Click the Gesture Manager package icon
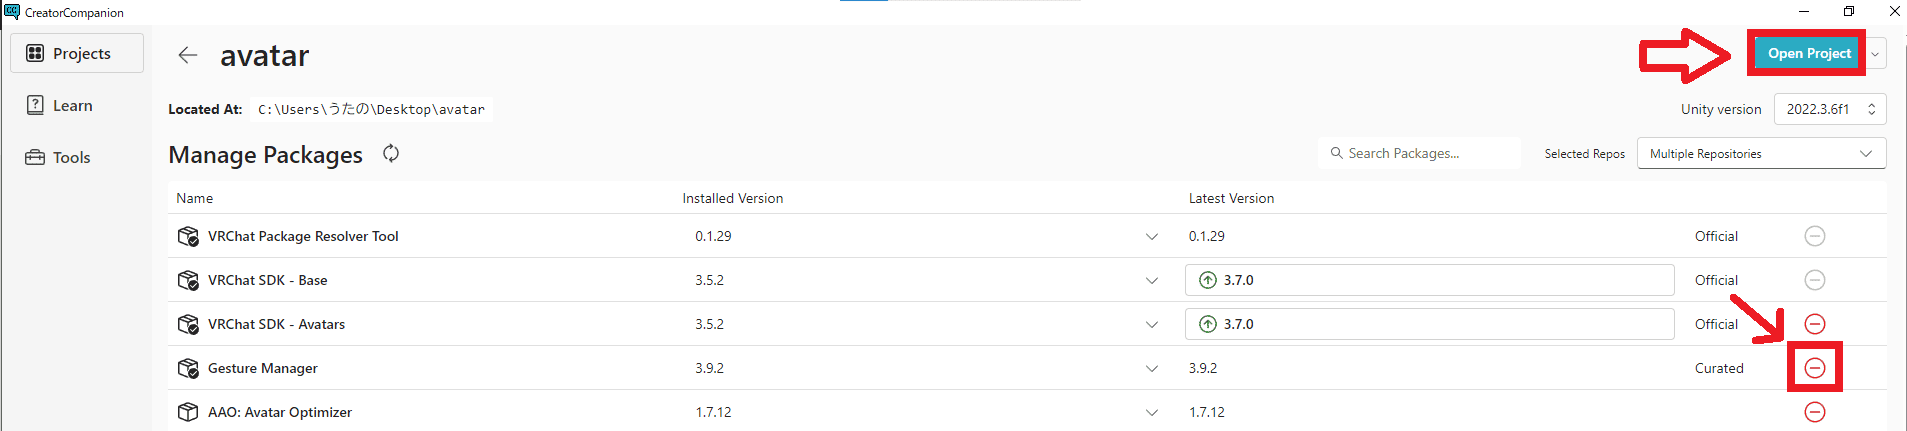 [x=188, y=368]
